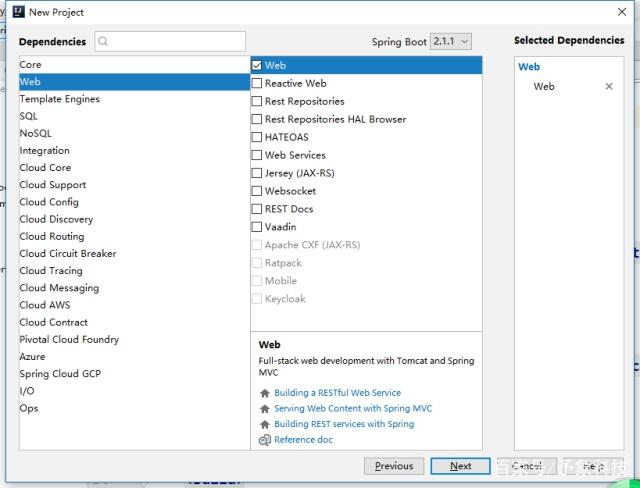Screen dimensions: 640x488
Task: Check Rest Repositories HAL Browser
Action: point(257,119)
